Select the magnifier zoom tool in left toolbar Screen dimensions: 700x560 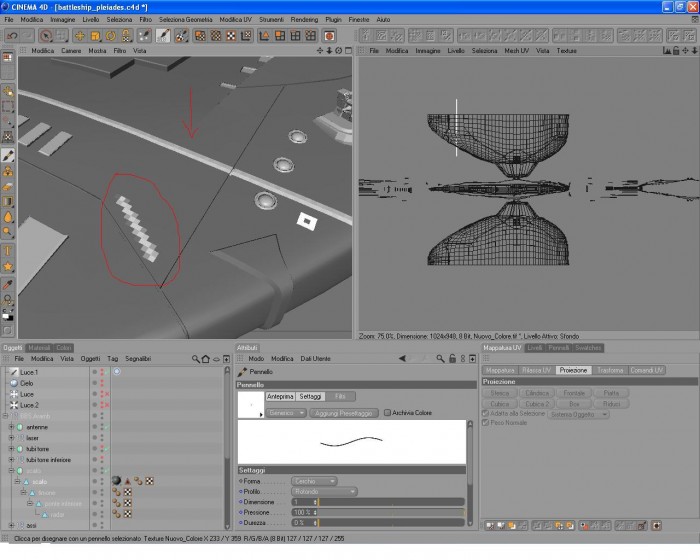pyautogui.click(x=8, y=231)
